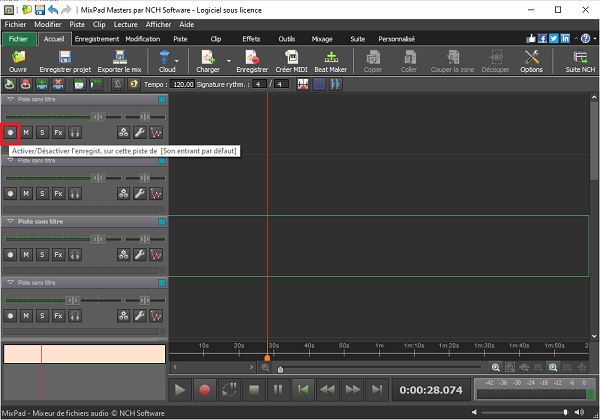
Task: Click the Enregistrer record clip icon
Action: tap(252, 57)
